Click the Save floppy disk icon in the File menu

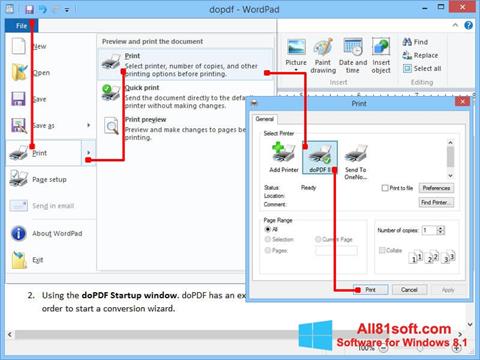click(18, 99)
